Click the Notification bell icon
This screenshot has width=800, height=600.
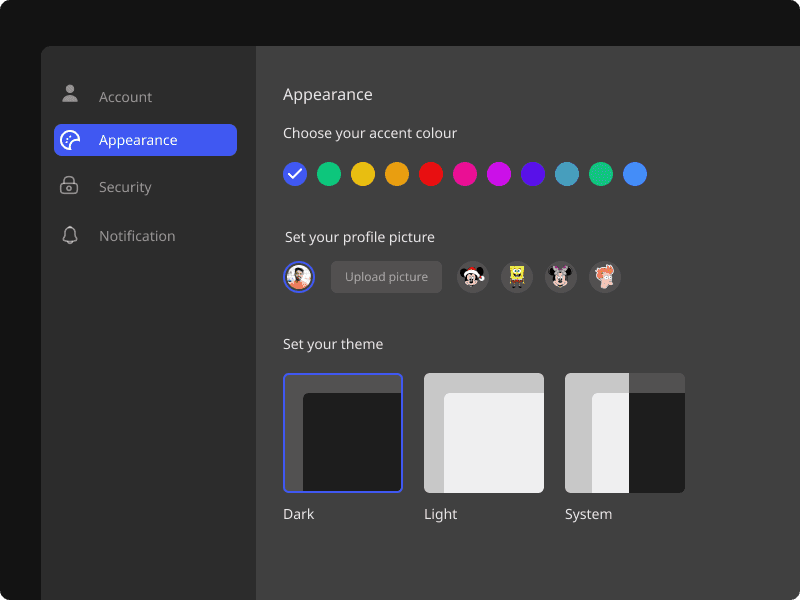click(x=69, y=235)
